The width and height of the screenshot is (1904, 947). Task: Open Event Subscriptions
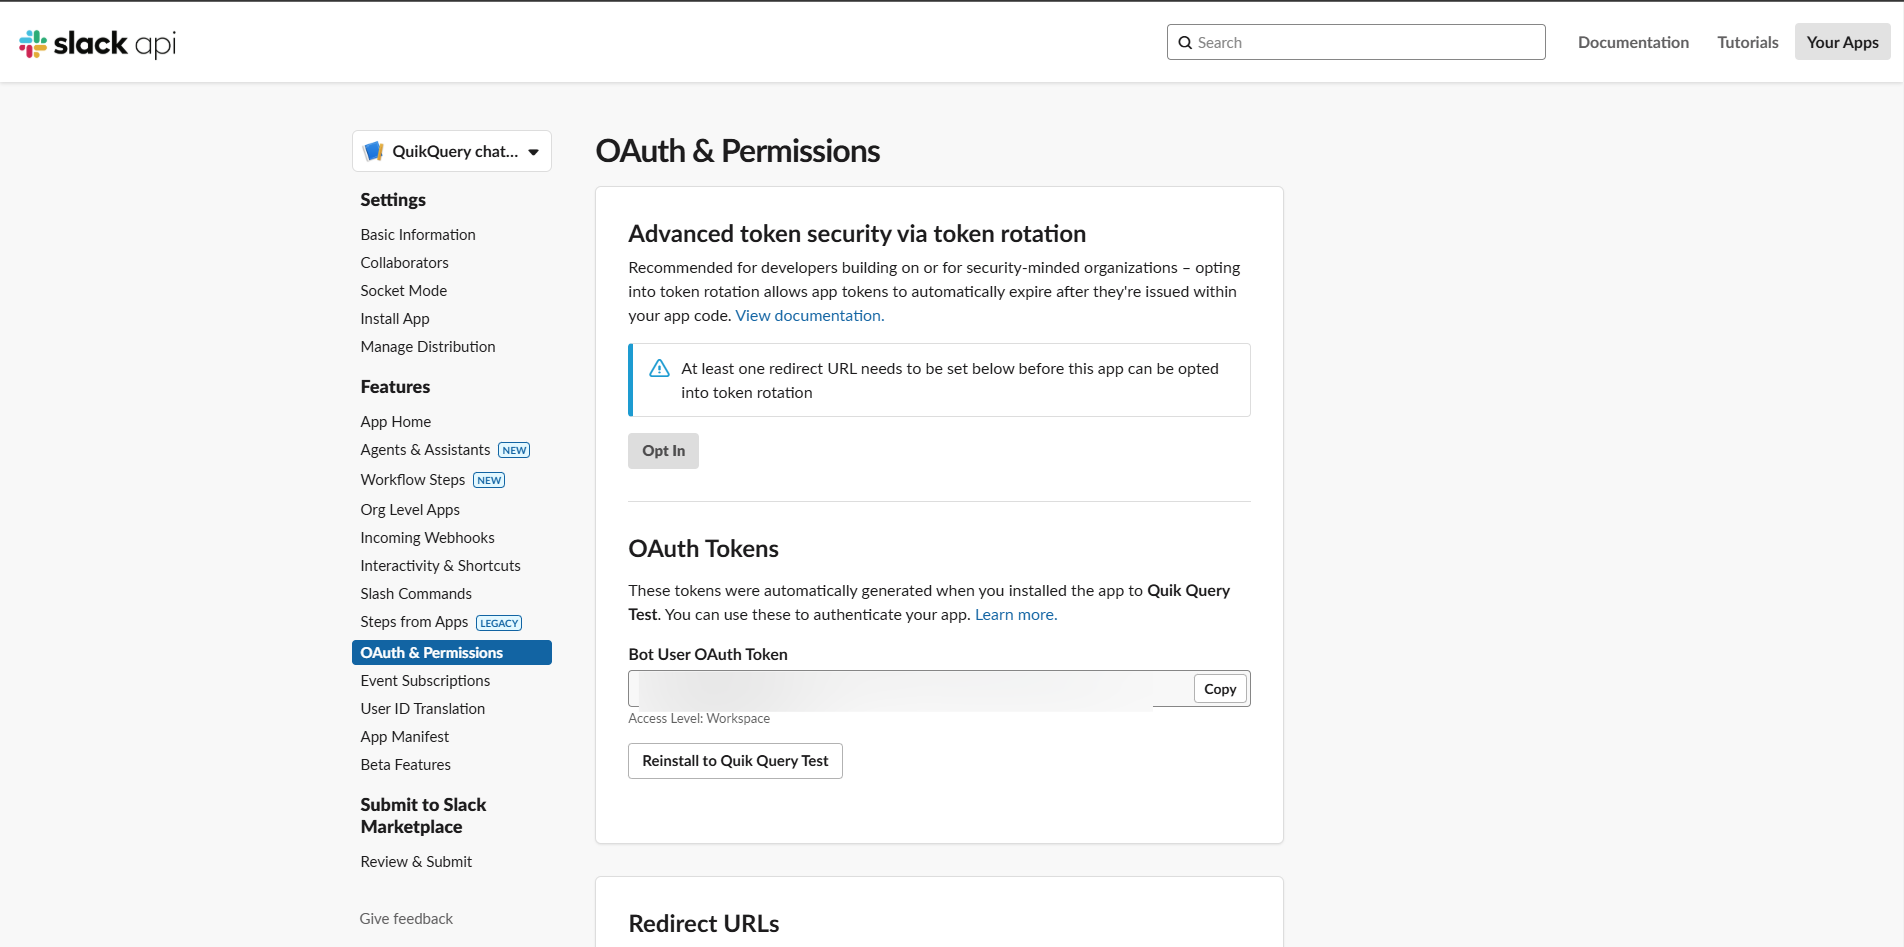(x=425, y=681)
